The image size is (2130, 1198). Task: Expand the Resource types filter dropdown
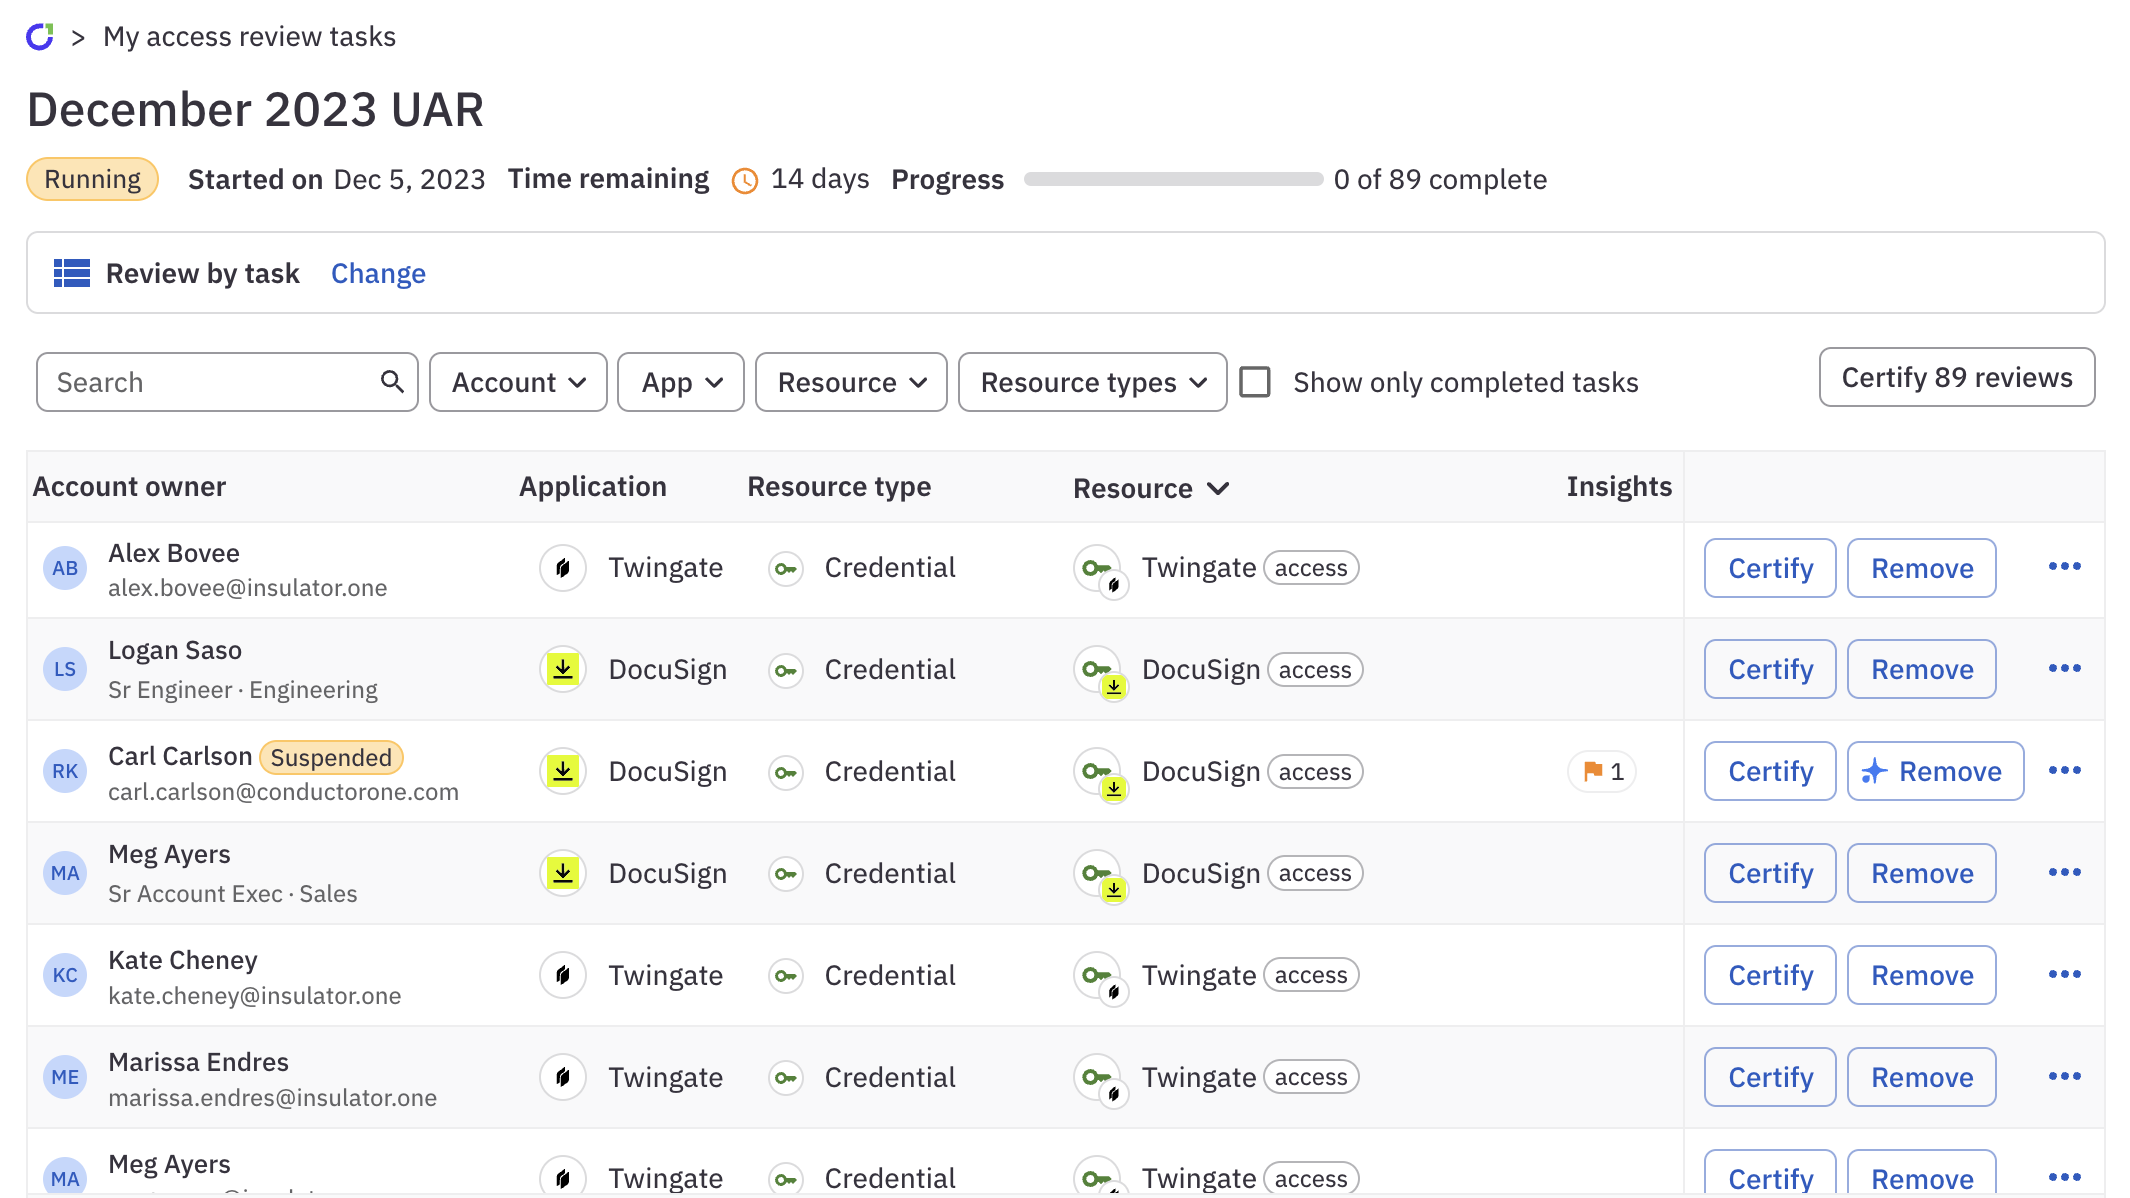pyautogui.click(x=1091, y=382)
